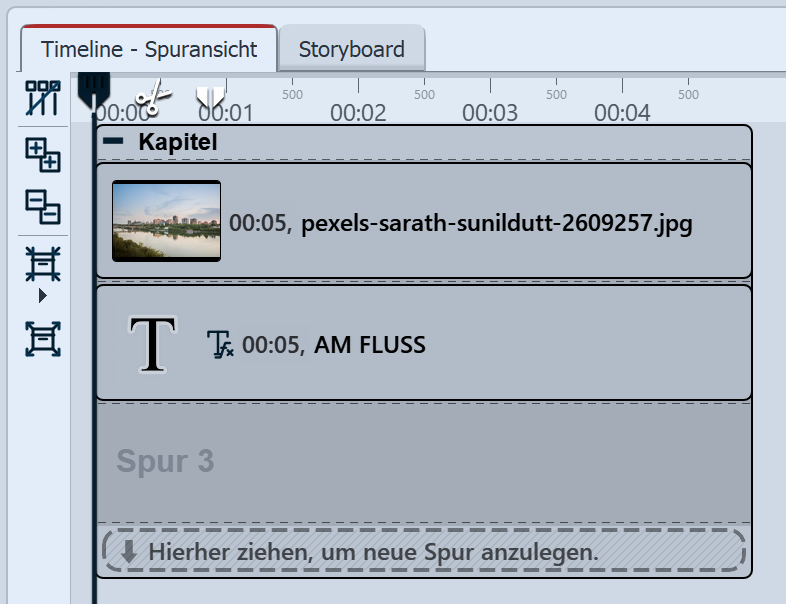Click the text effects icon beside AM FLUSS

coord(219,345)
